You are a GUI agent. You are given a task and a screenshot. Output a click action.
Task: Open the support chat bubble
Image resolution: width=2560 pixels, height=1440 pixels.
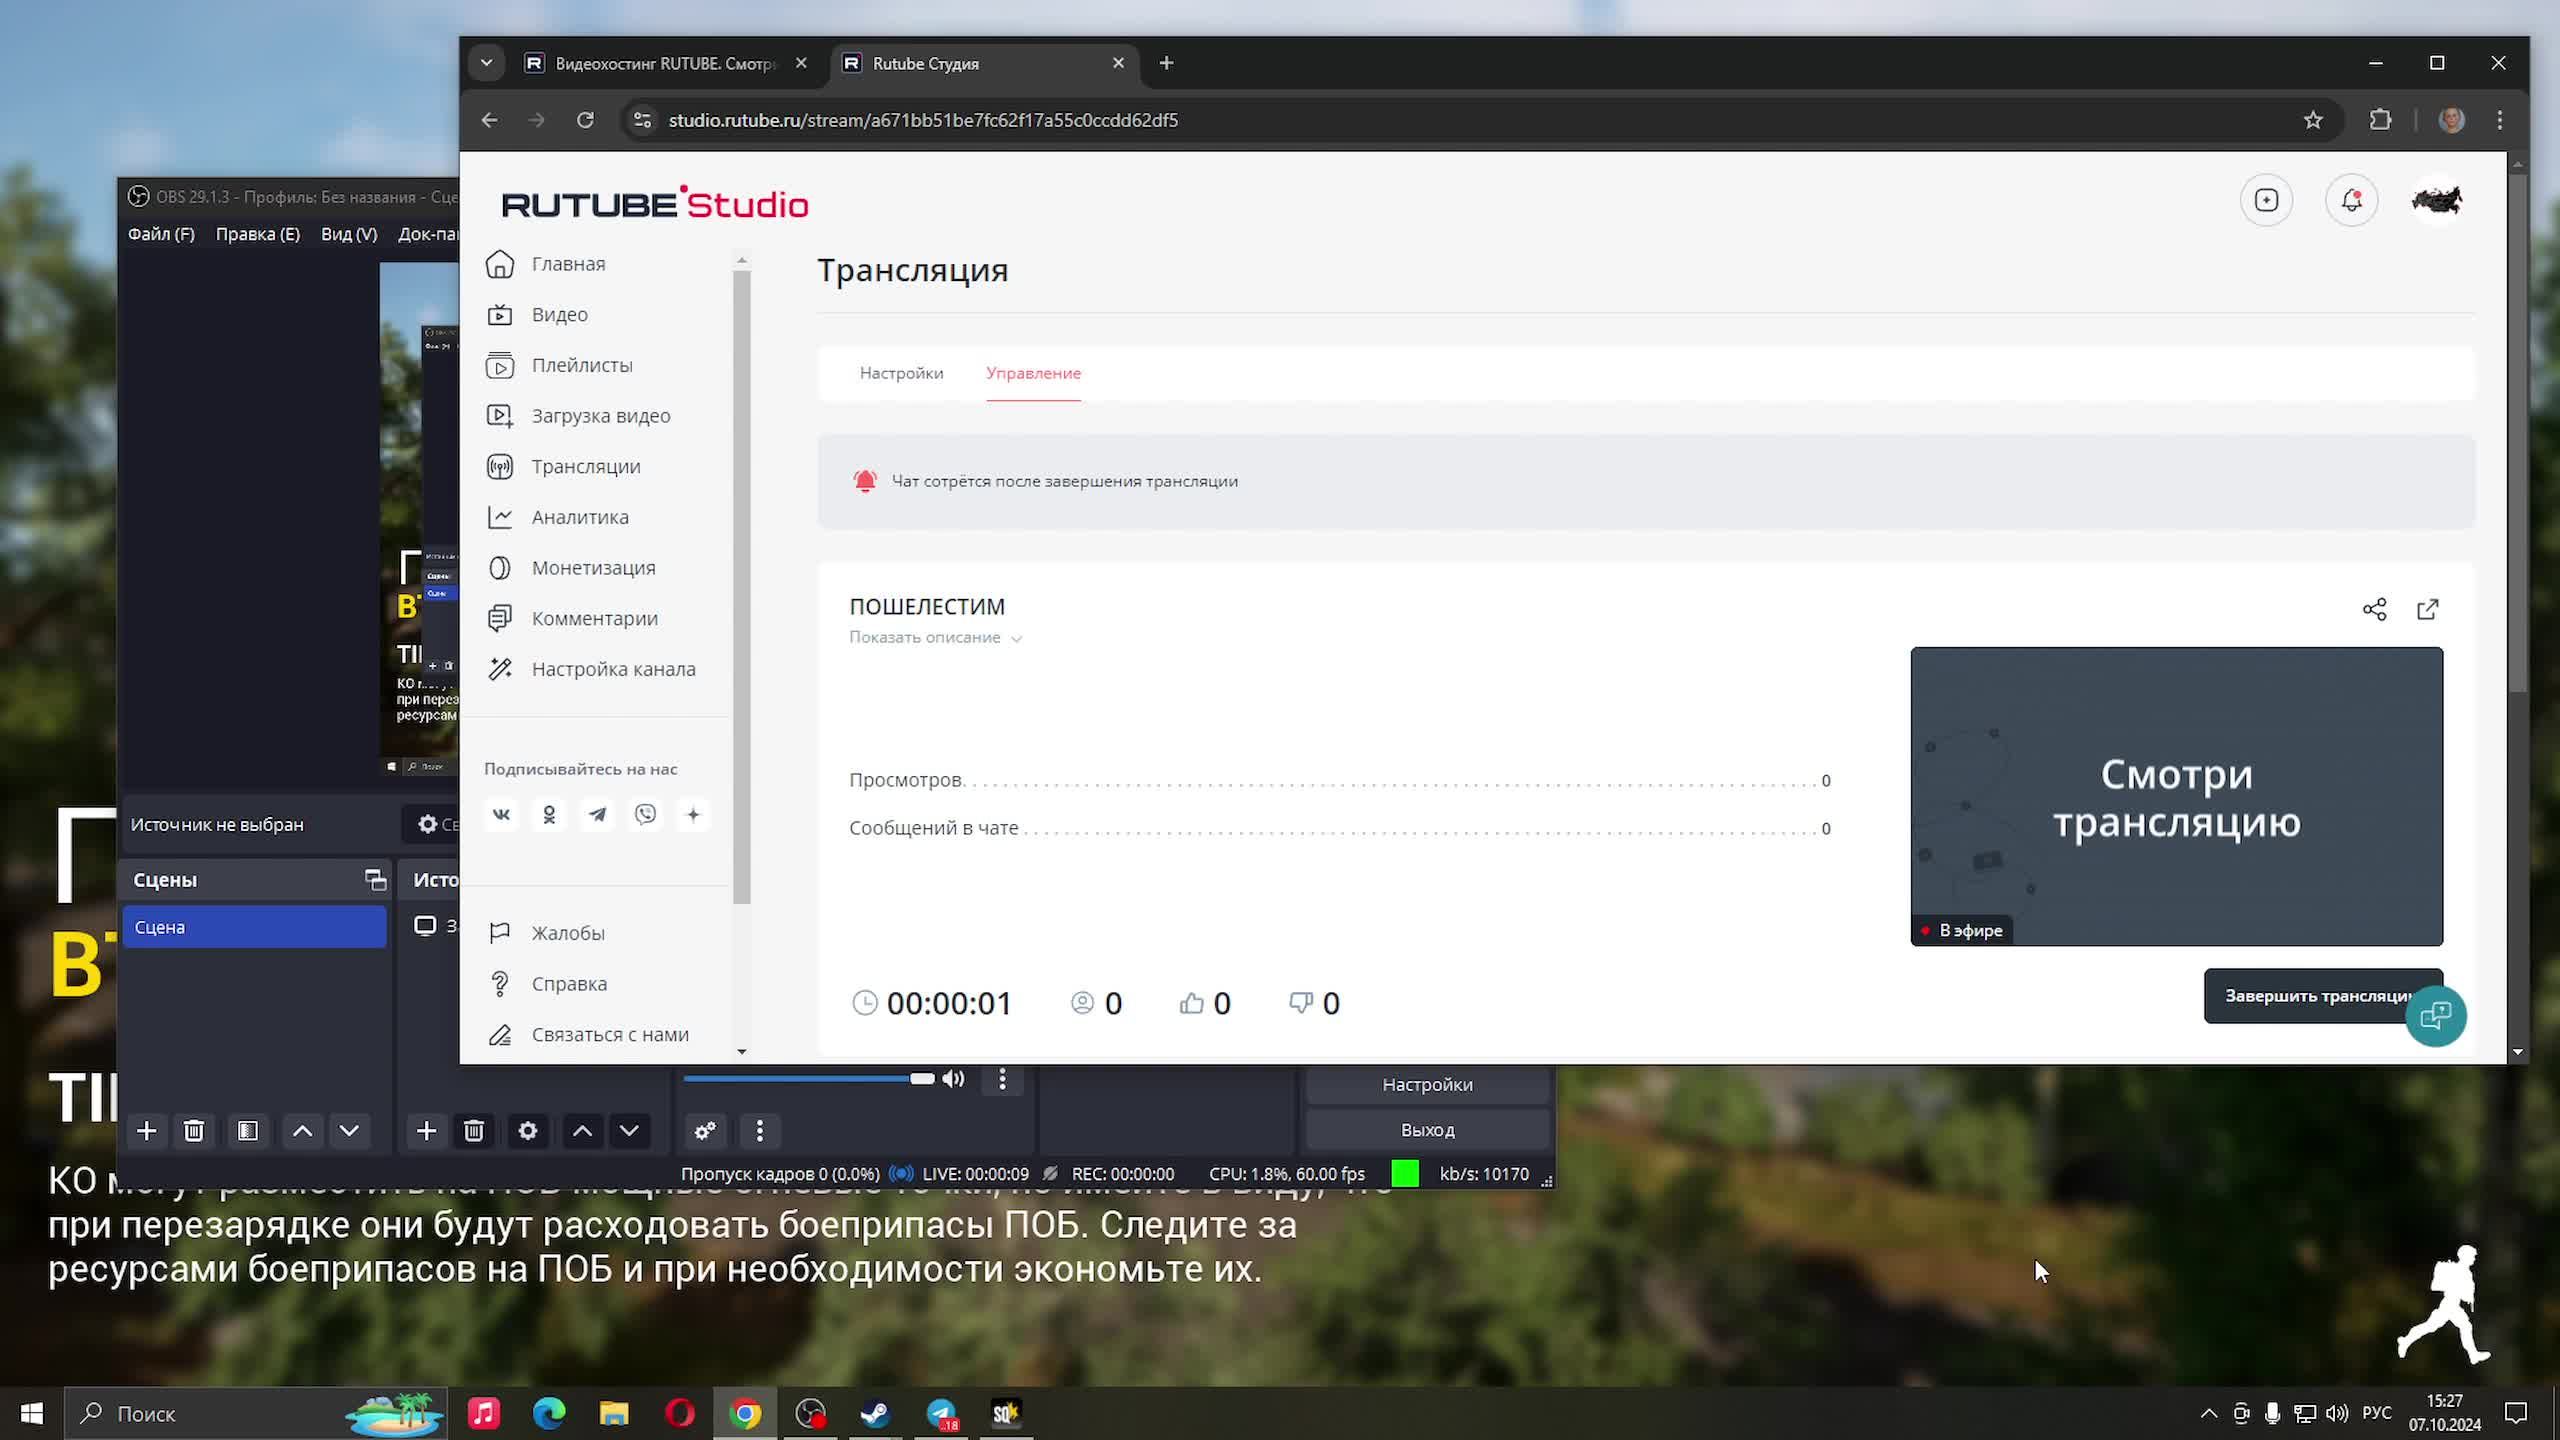pyautogui.click(x=2435, y=1016)
